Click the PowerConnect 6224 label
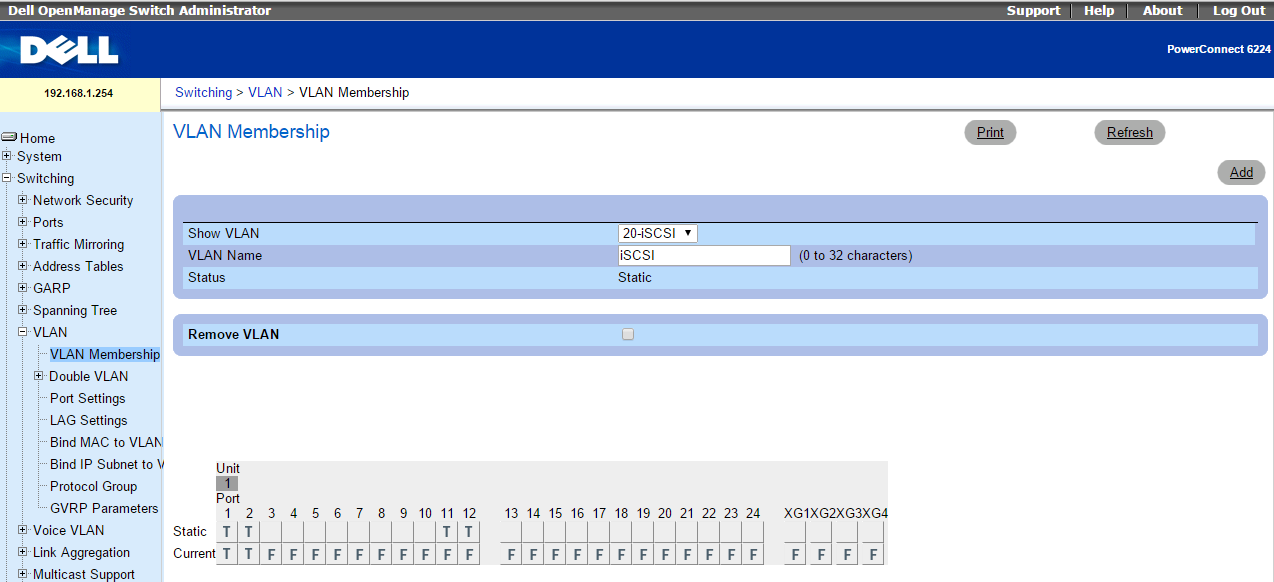This screenshot has width=1274, height=582. pyautogui.click(x=1219, y=49)
